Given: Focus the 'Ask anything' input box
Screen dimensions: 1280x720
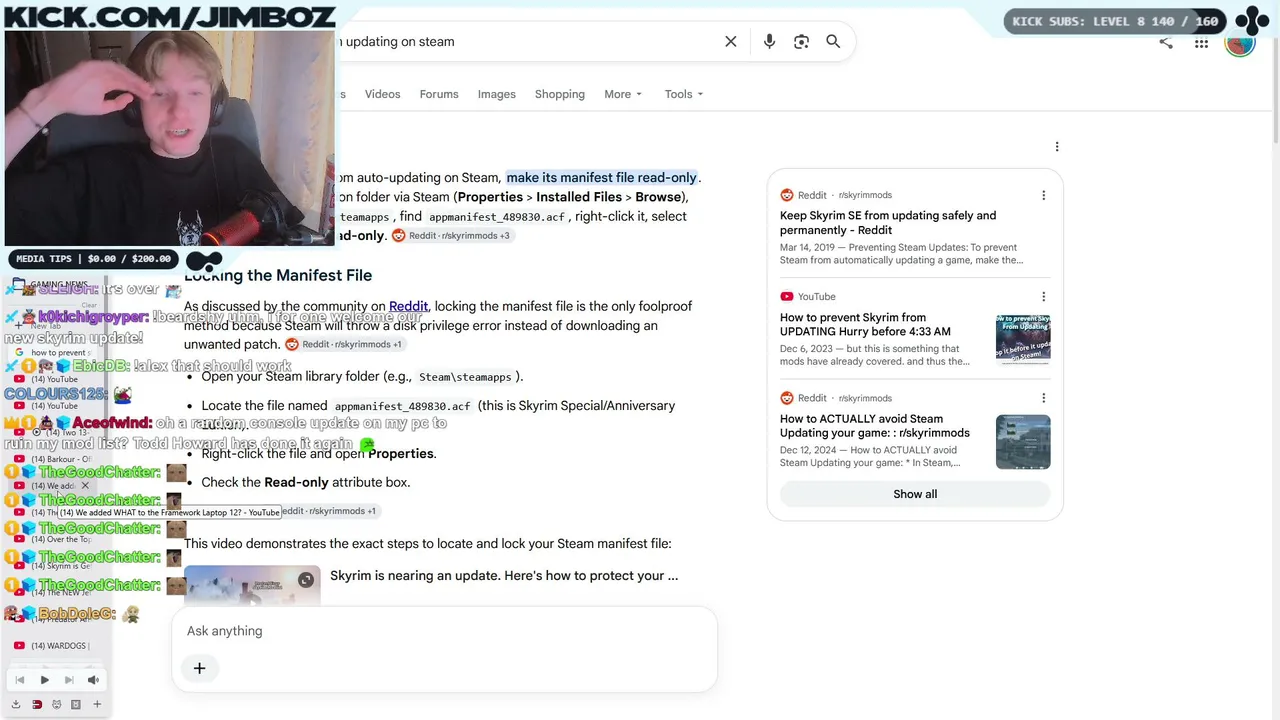Looking at the screenshot, I should (444, 631).
